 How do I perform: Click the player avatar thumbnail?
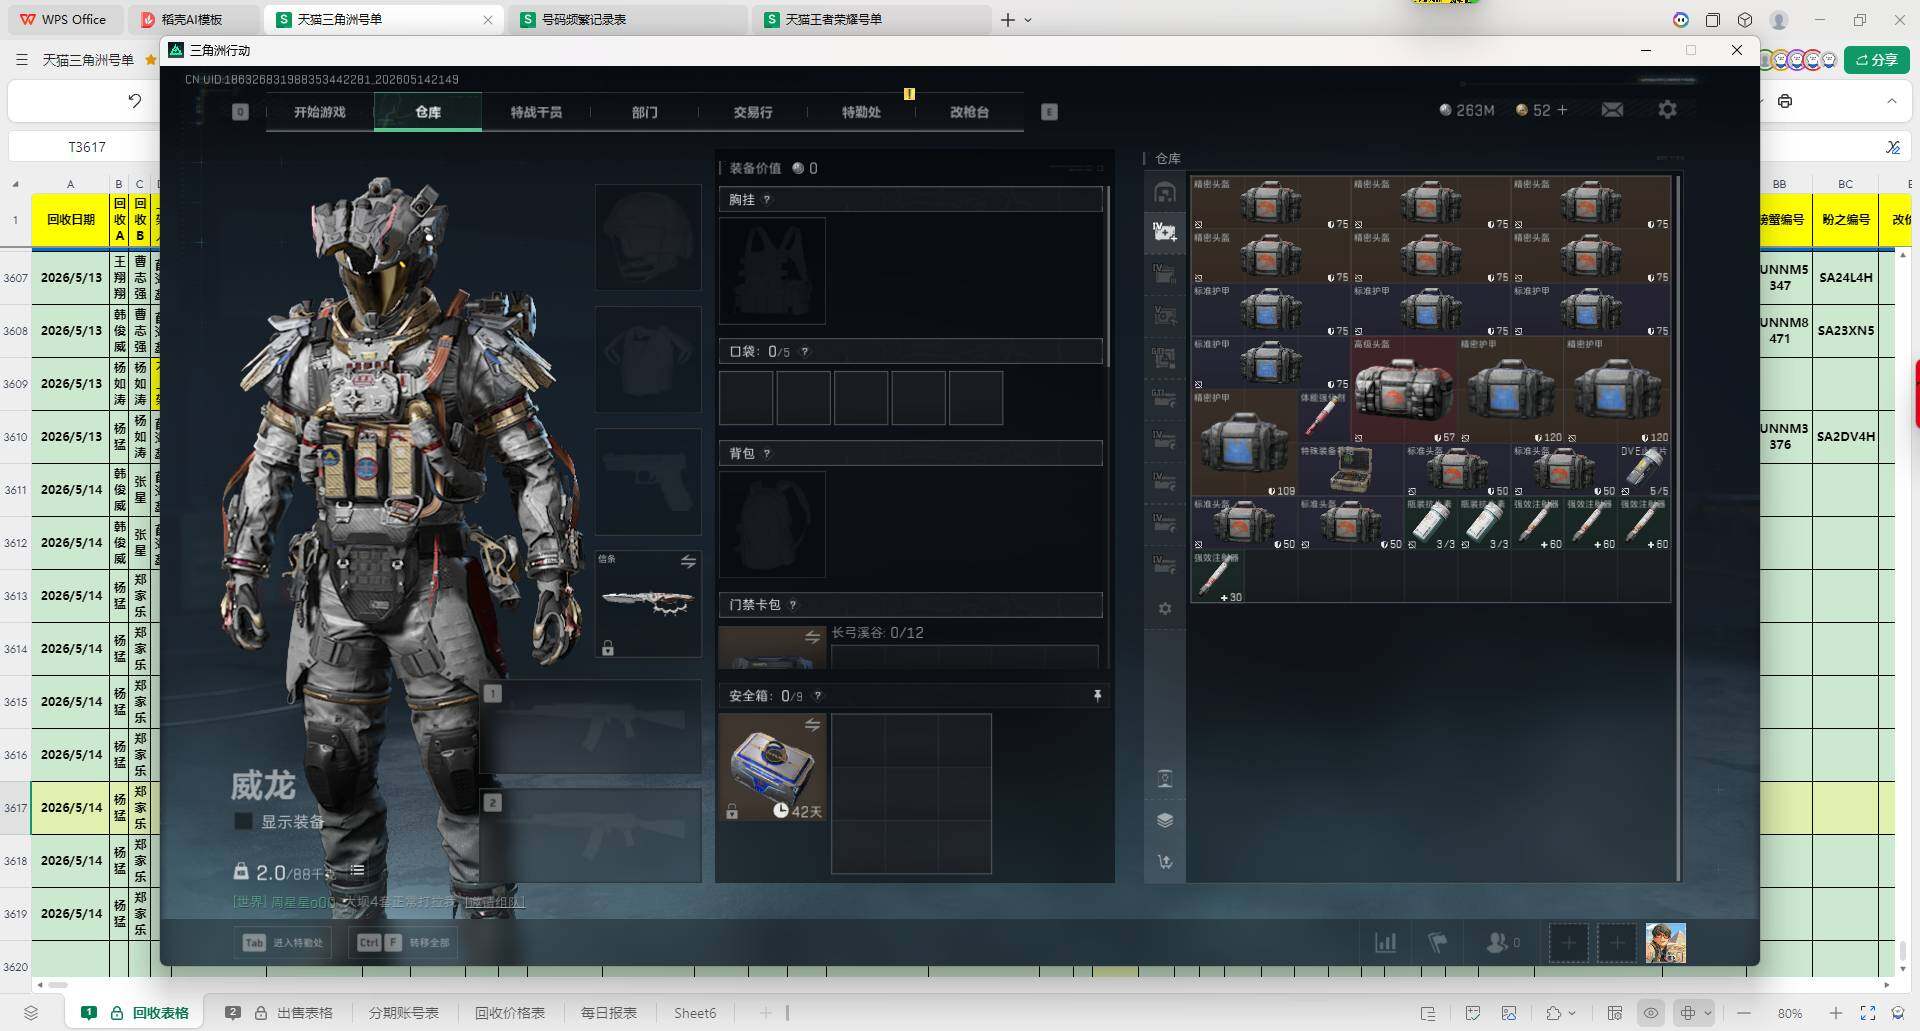click(1666, 943)
